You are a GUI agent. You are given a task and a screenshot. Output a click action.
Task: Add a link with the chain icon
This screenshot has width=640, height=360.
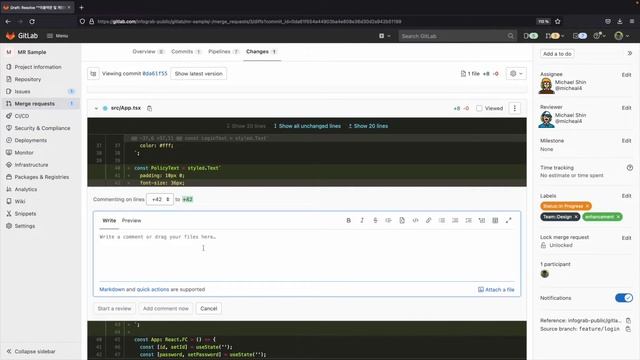[x=429, y=220]
